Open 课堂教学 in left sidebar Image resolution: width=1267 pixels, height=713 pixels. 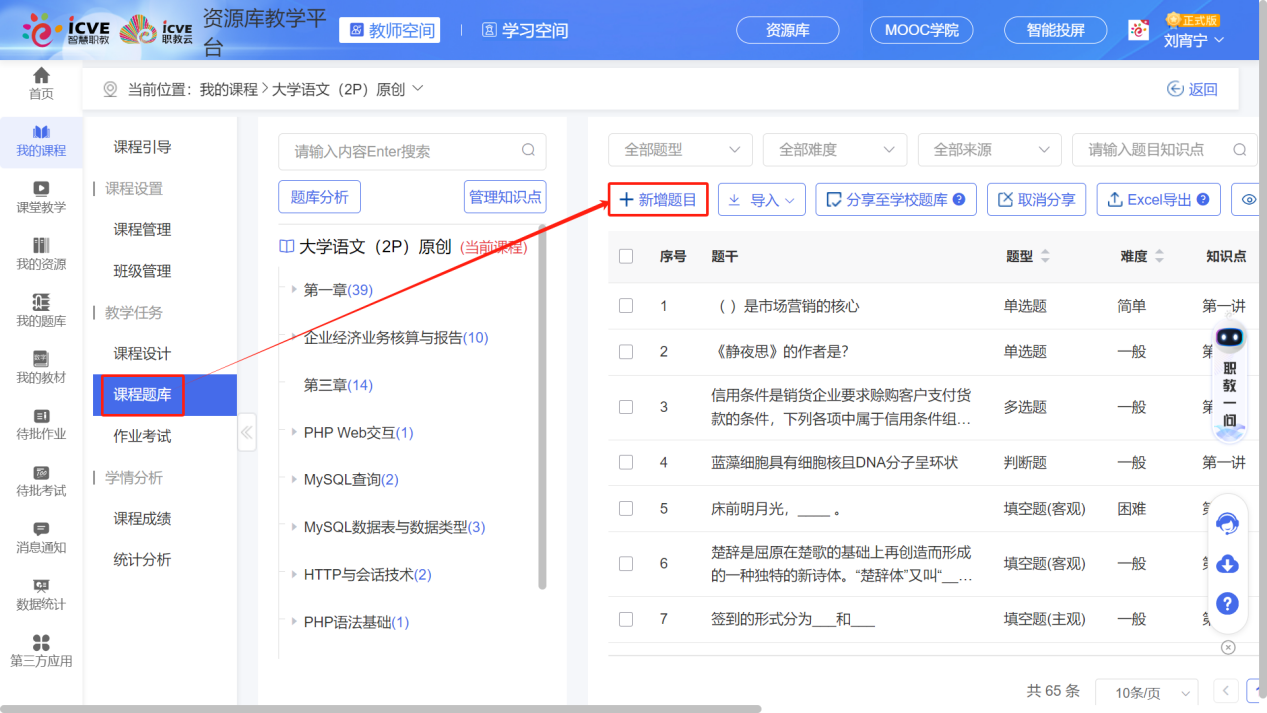[41, 196]
